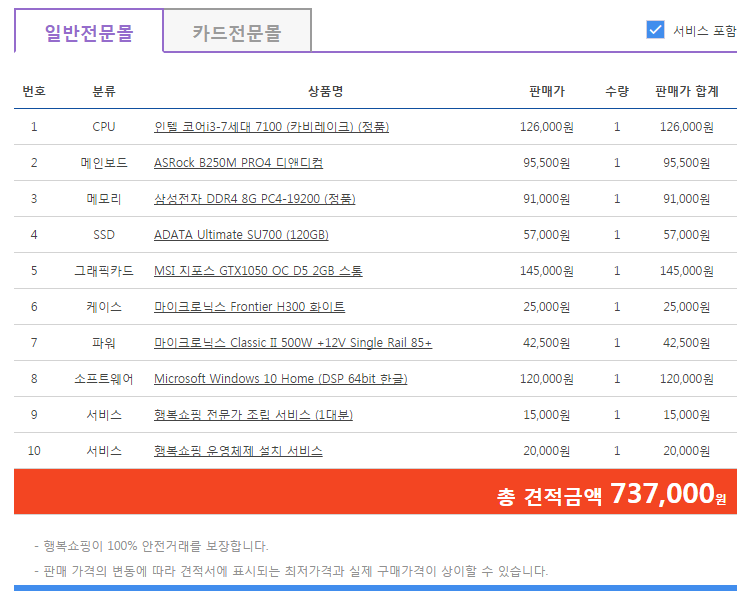Click the 총 견적금액 label

pos(549,496)
